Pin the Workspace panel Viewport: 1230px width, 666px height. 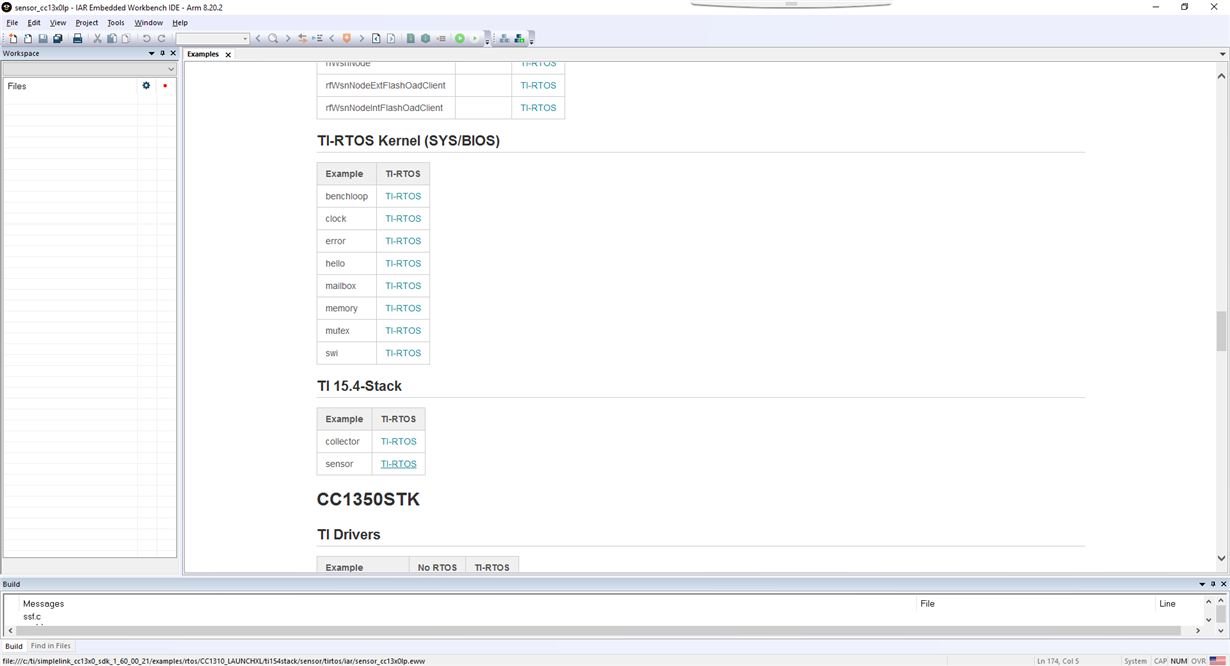click(x=163, y=54)
